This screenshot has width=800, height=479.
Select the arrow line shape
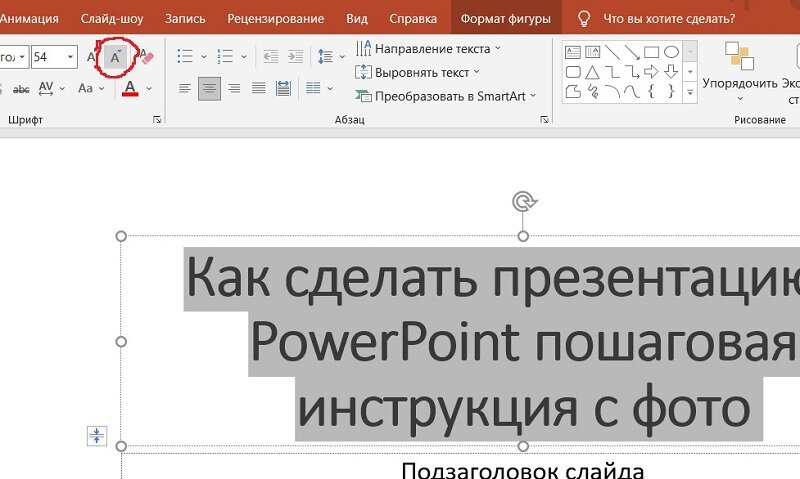(632, 52)
